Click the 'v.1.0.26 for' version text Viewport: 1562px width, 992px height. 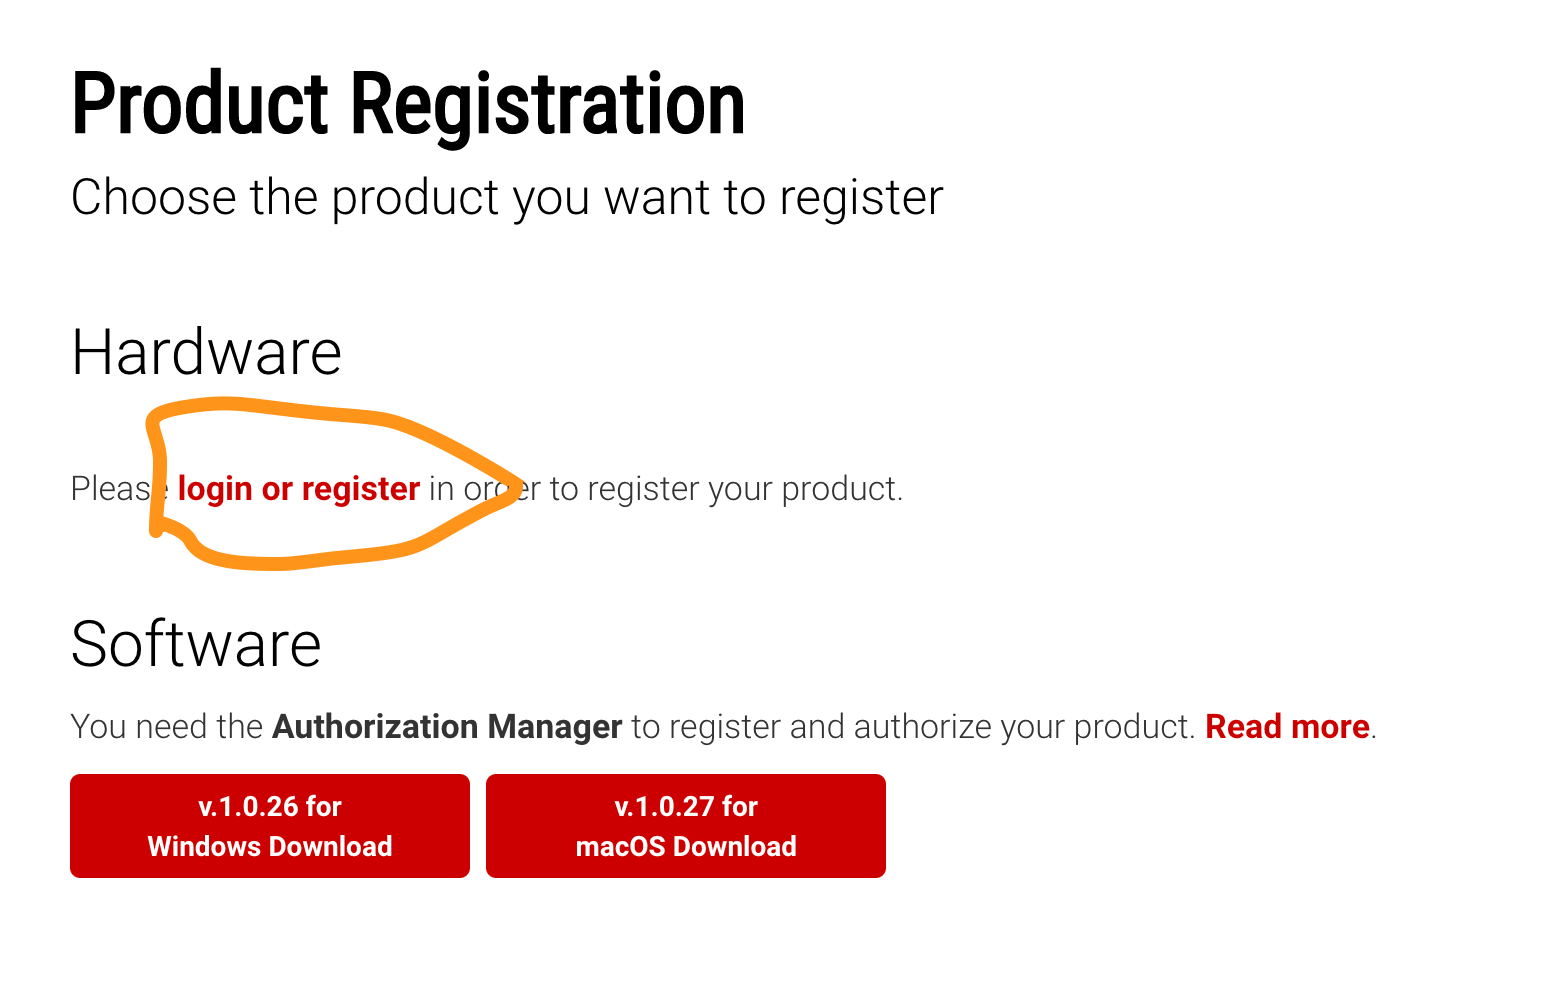[270, 806]
